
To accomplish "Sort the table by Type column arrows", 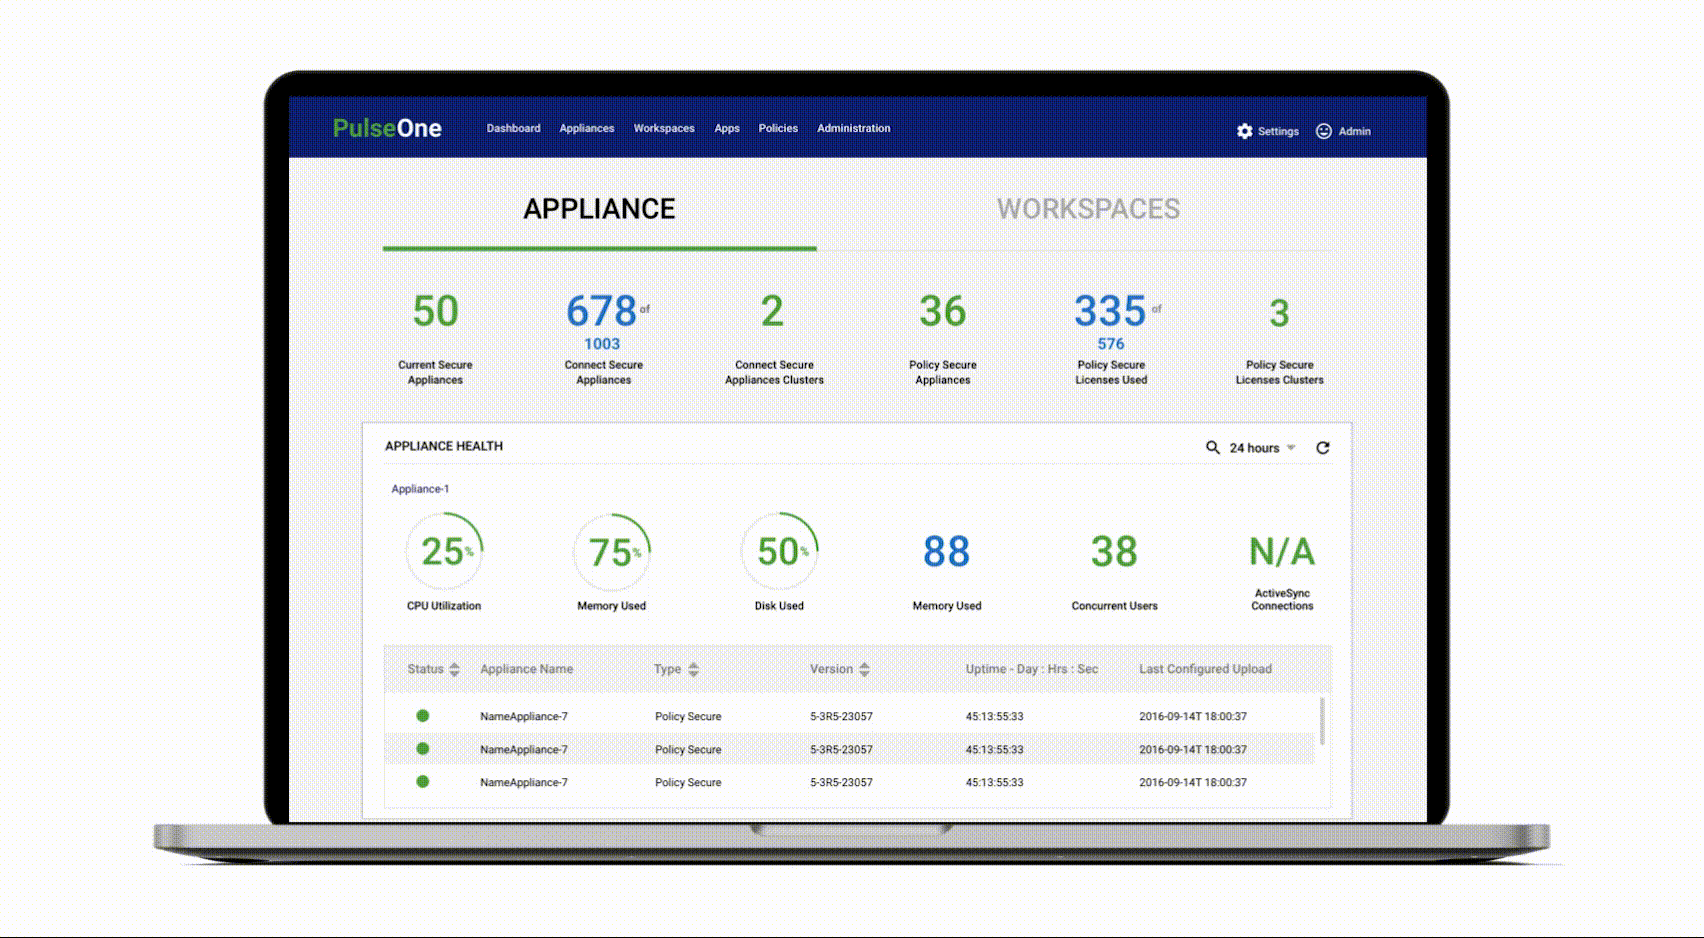I will [x=693, y=669].
